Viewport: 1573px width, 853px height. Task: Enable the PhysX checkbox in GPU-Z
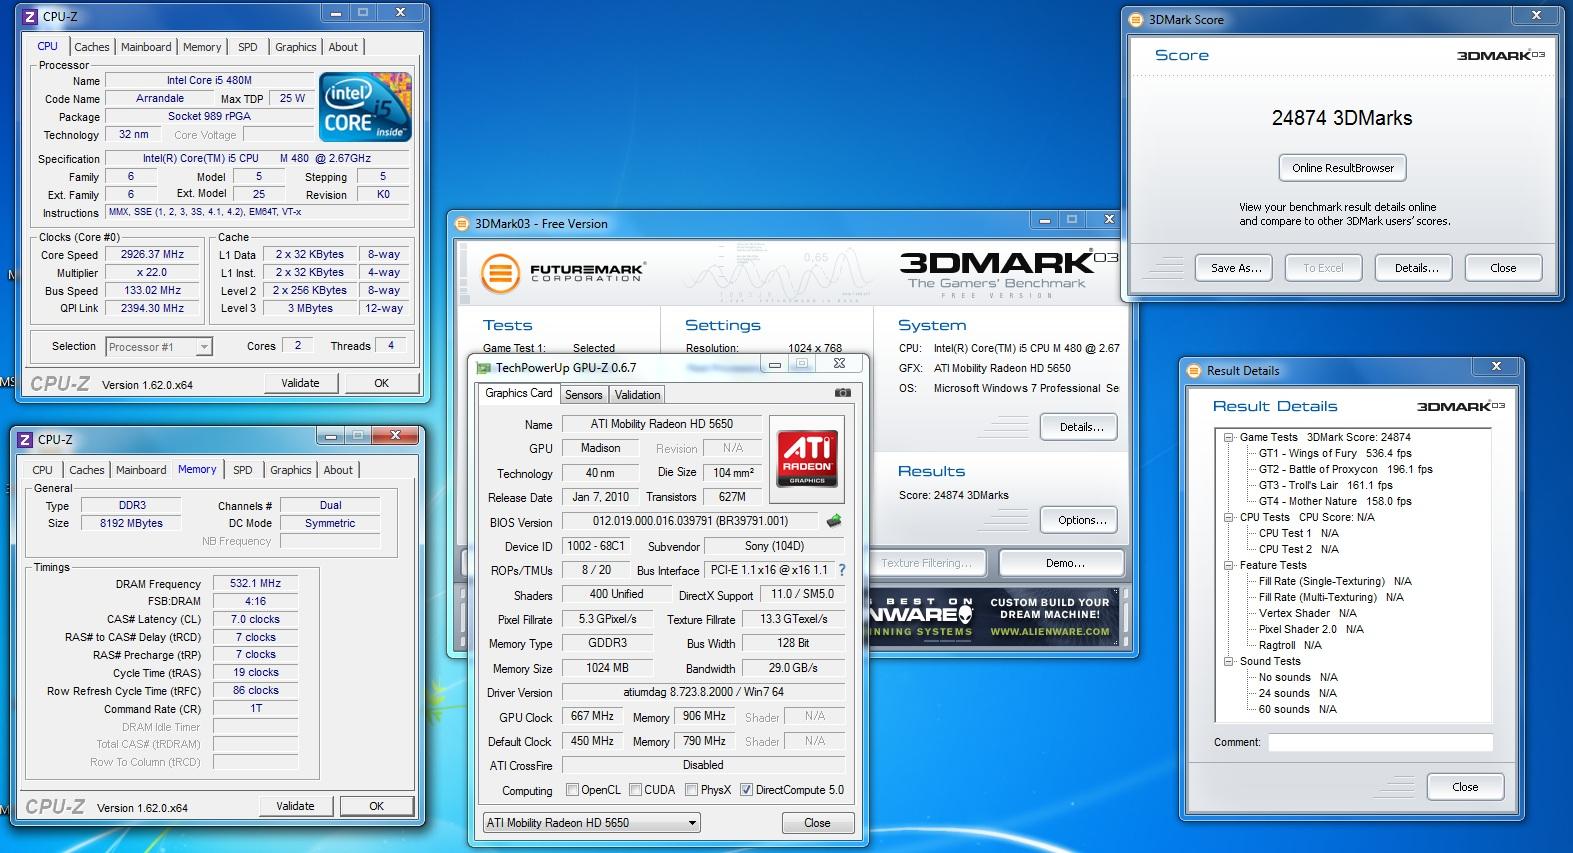pos(692,790)
